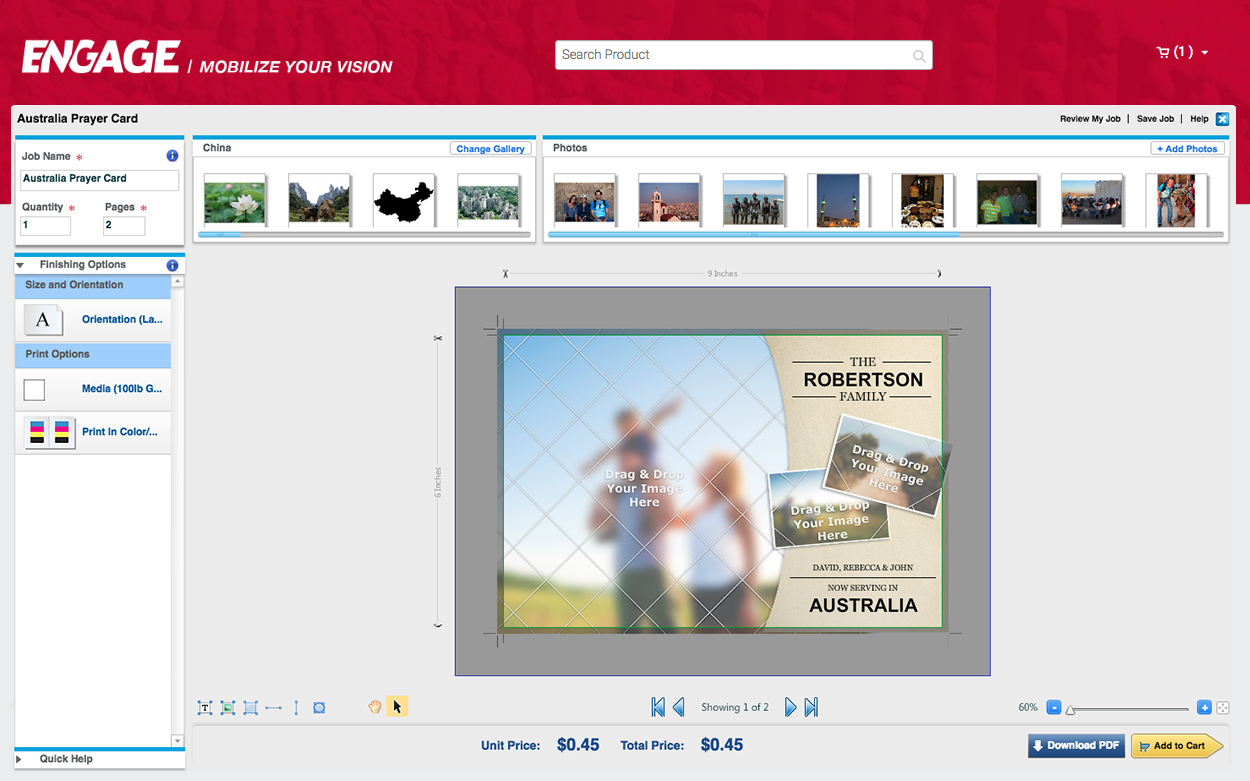Open the cart dropdown arrow

pyautogui.click(x=1204, y=53)
